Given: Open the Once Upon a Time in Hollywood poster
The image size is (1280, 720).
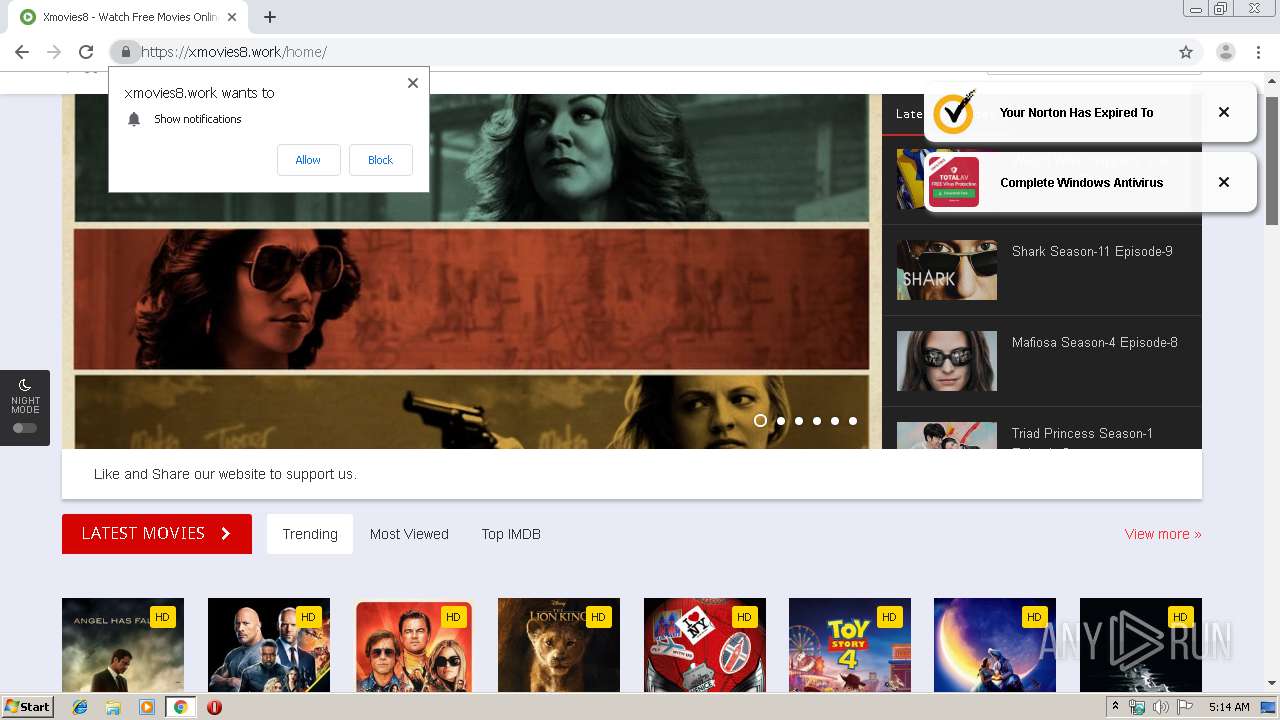Looking at the screenshot, I should coord(414,645).
